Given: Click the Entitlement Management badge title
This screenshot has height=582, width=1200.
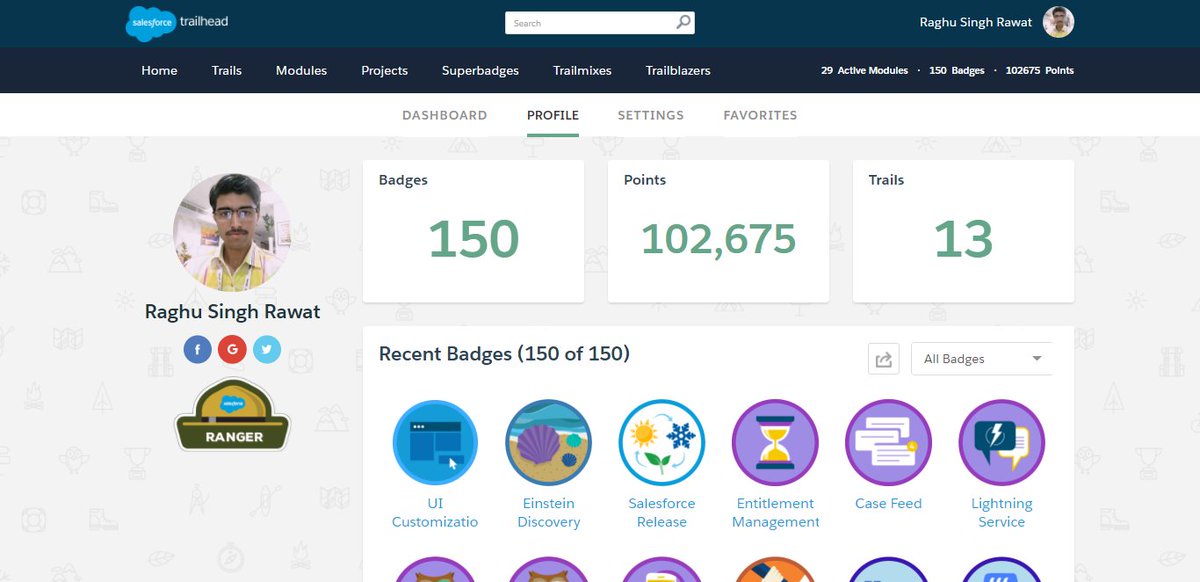Looking at the screenshot, I should [775, 513].
